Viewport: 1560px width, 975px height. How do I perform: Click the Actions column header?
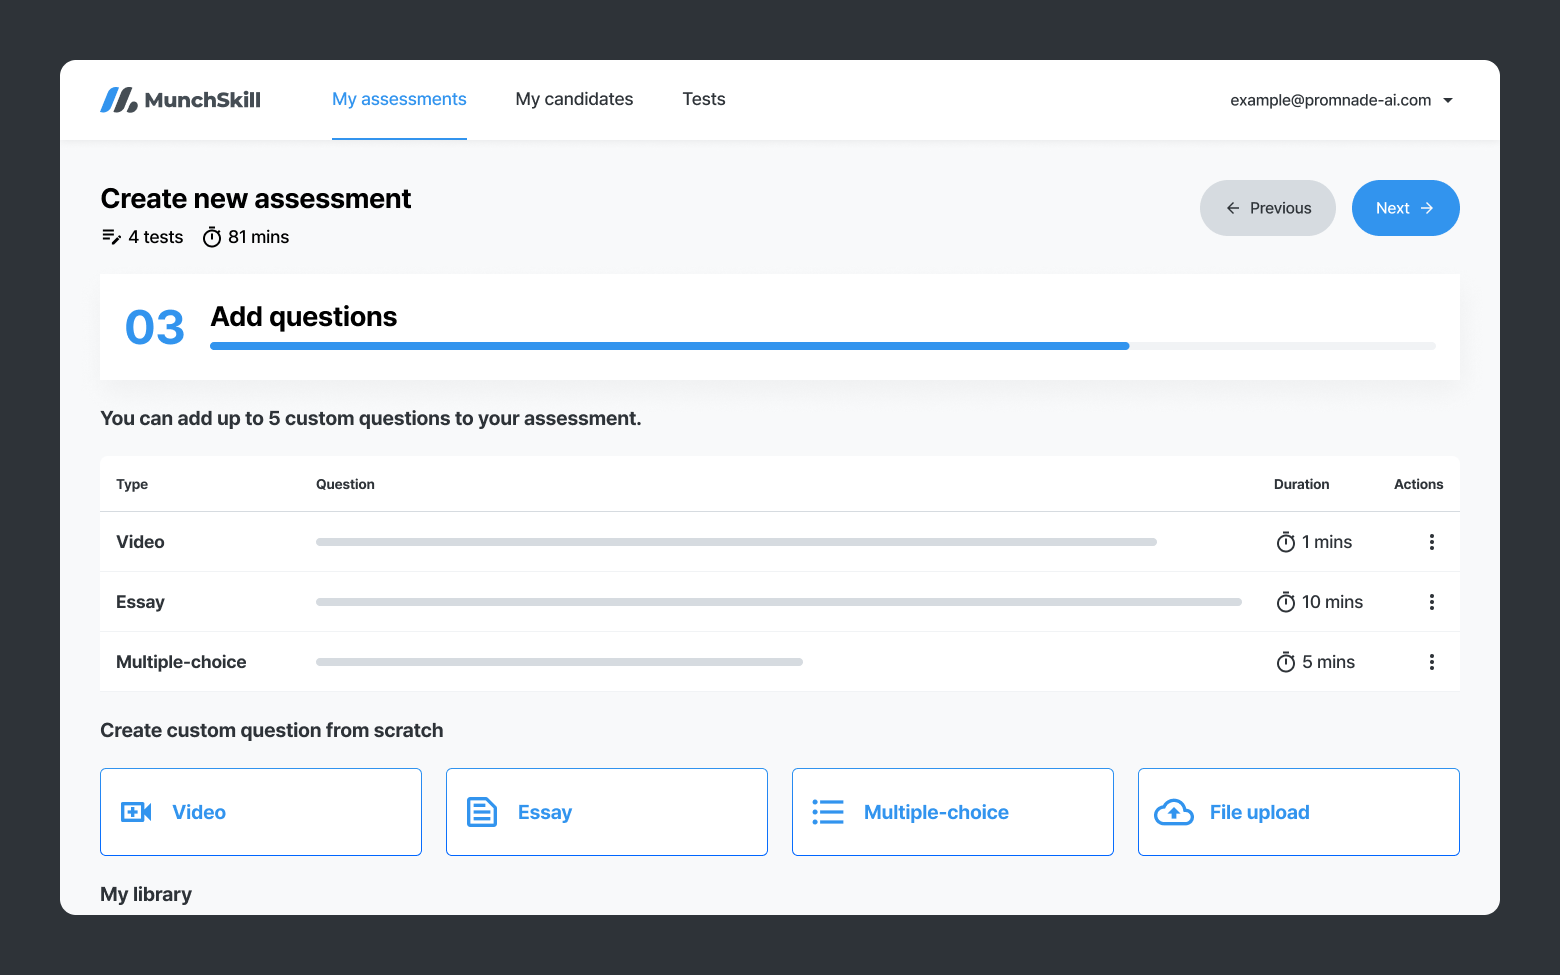click(1418, 484)
